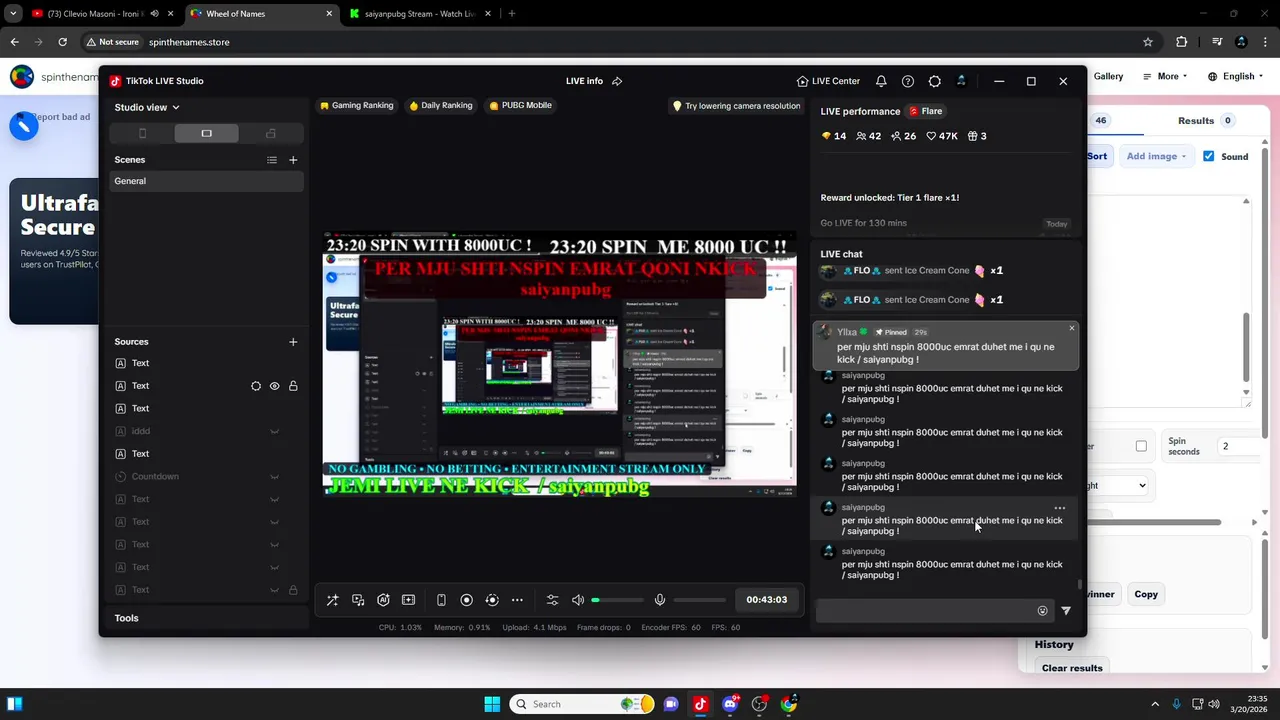
Task: Click the share arrow next to LIVE info
Action: [617, 81]
